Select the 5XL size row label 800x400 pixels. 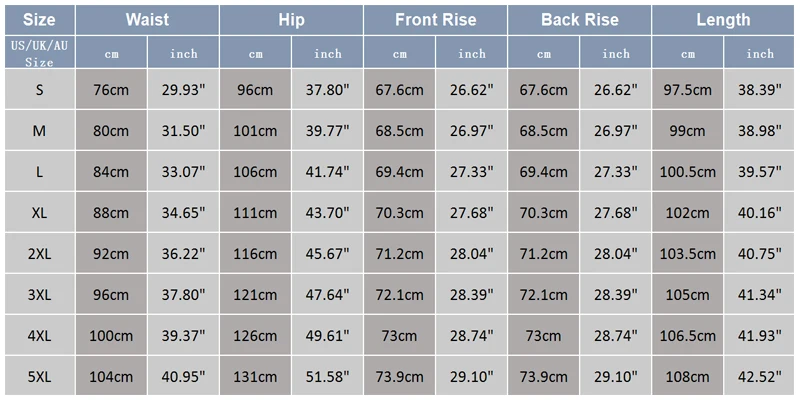[40, 377]
